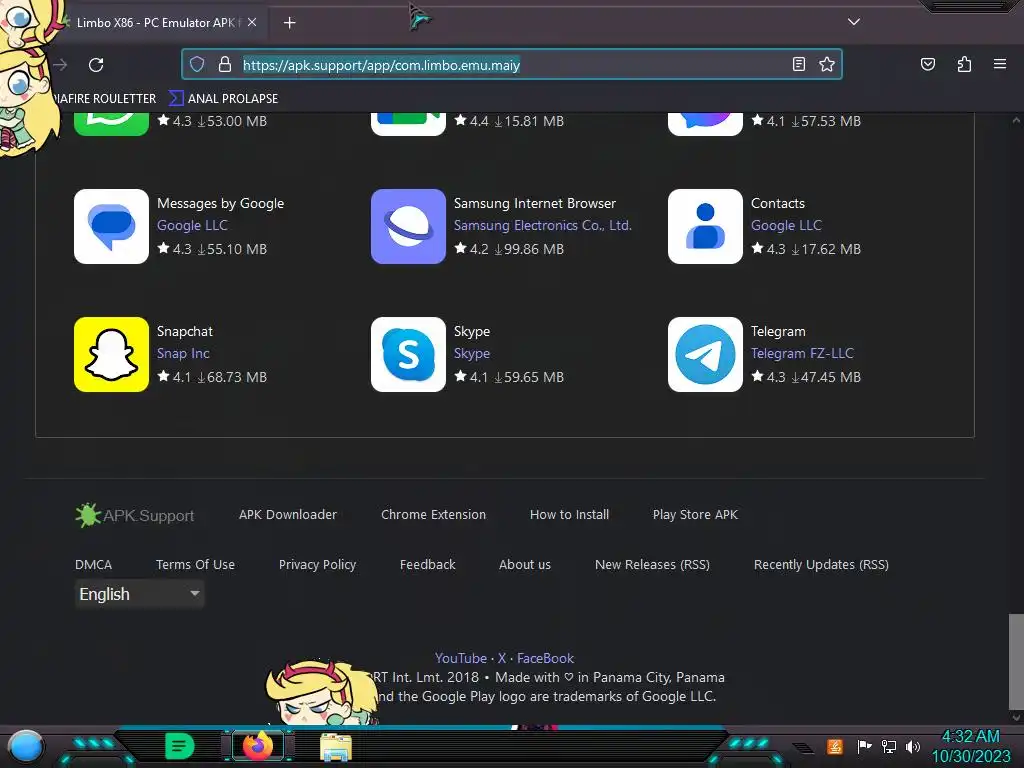
Task: Open the DMCA footer link
Action: [93, 564]
